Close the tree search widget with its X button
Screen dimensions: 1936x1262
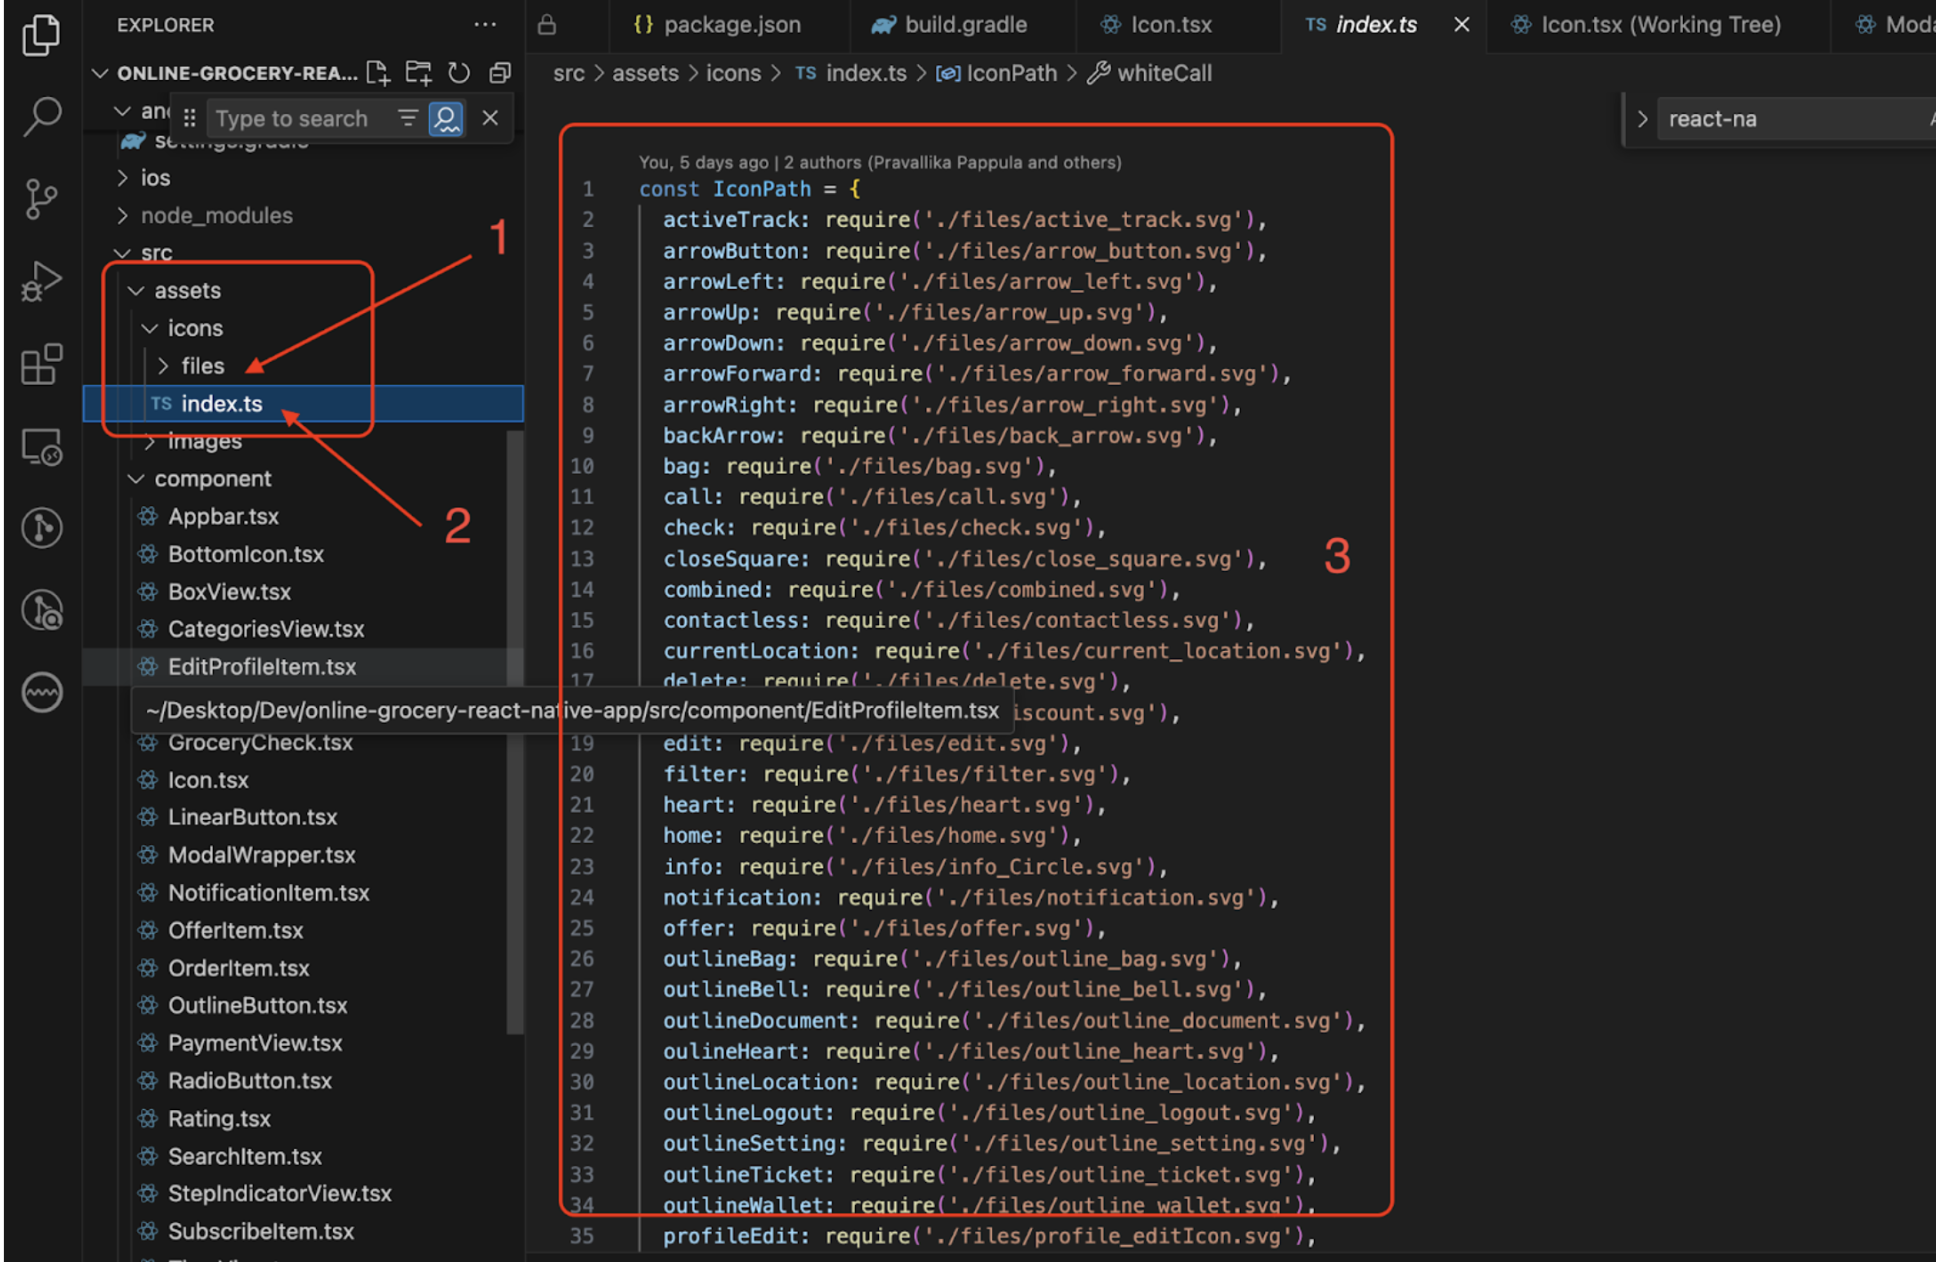click(x=490, y=118)
